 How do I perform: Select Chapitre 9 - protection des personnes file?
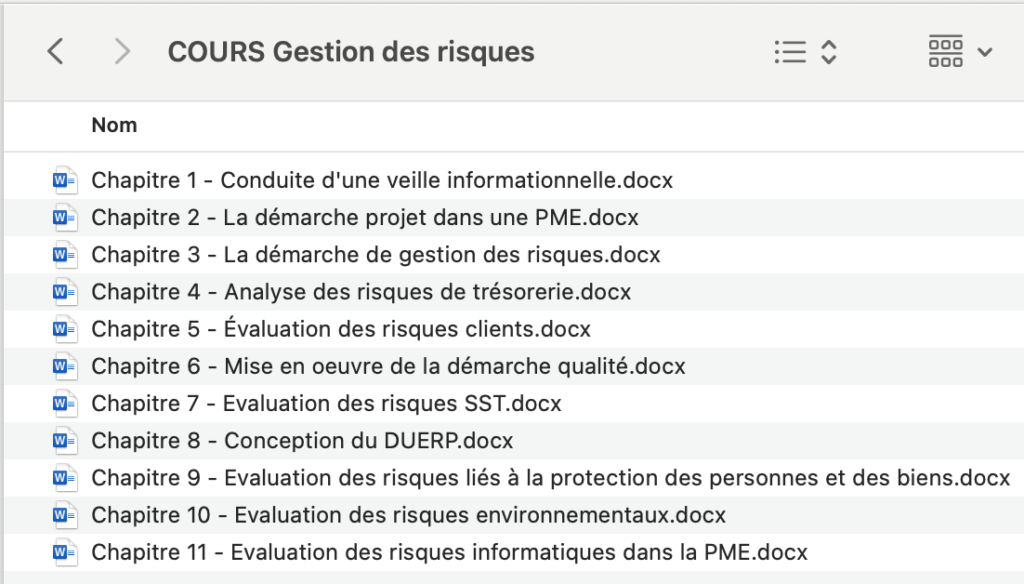click(514, 478)
